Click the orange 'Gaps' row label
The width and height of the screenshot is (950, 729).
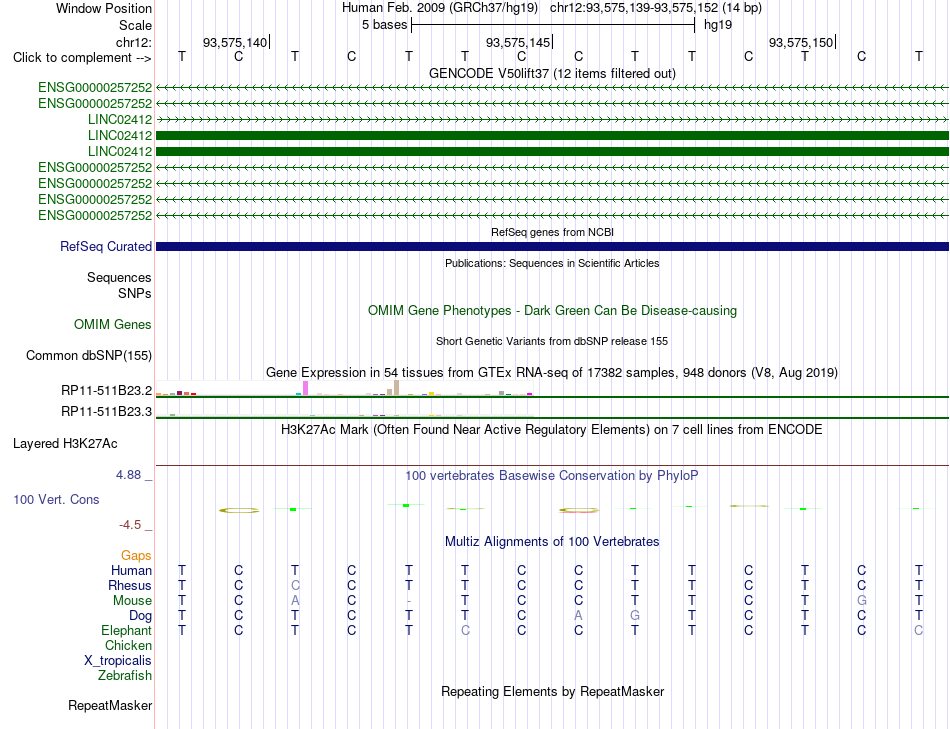(x=136, y=555)
